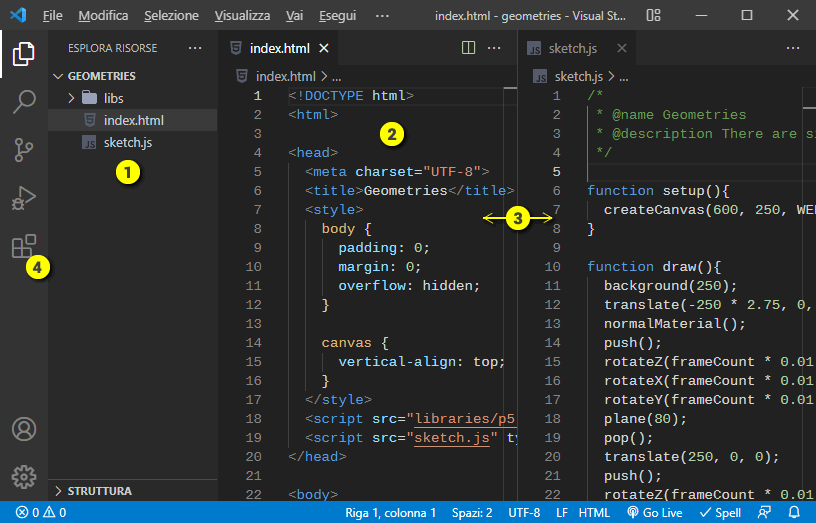Viewport: 816px width, 523px height.
Task: Click 'normalMaterial();' in sketch.js
Action: tap(674, 324)
